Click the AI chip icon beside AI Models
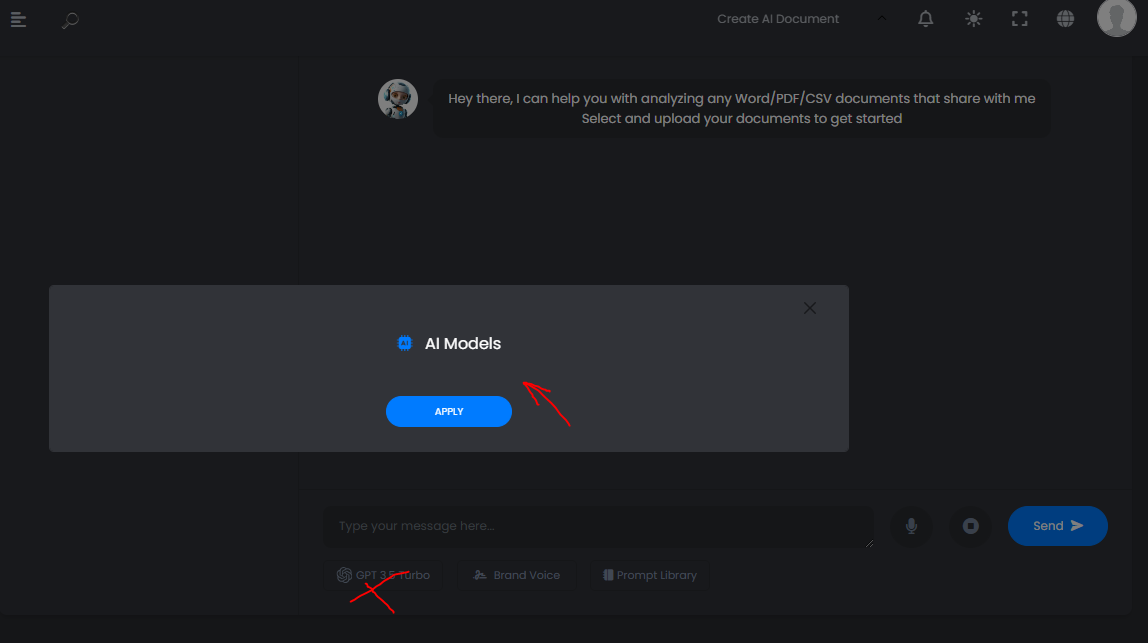 pyautogui.click(x=404, y=343)
